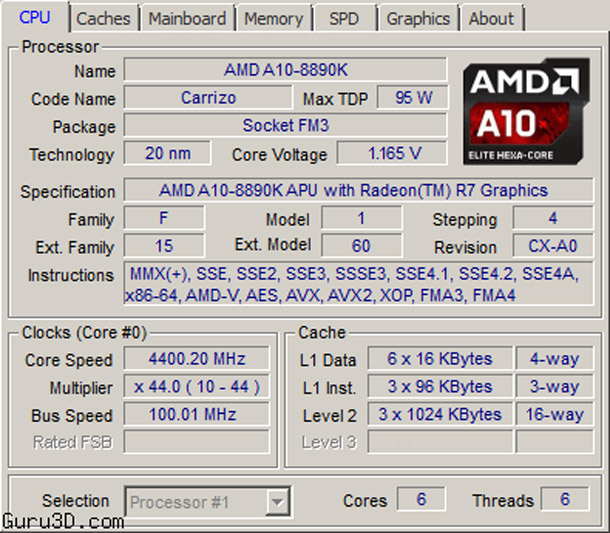
Task: Click the Package value Socket FM3
Action: 285,125
